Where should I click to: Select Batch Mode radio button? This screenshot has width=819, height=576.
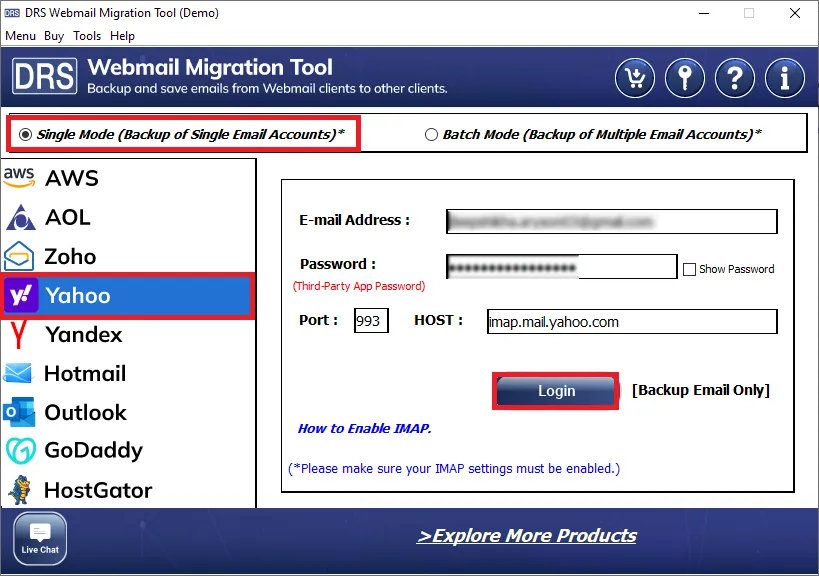[x=431, y=135]
